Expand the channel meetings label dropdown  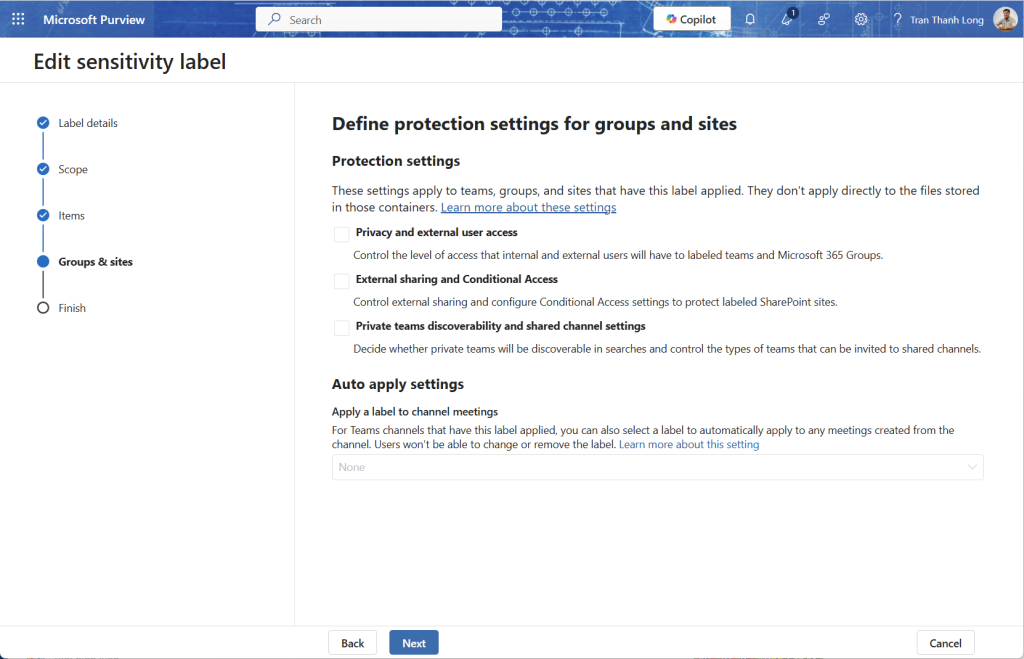click(x=657, y=467)
